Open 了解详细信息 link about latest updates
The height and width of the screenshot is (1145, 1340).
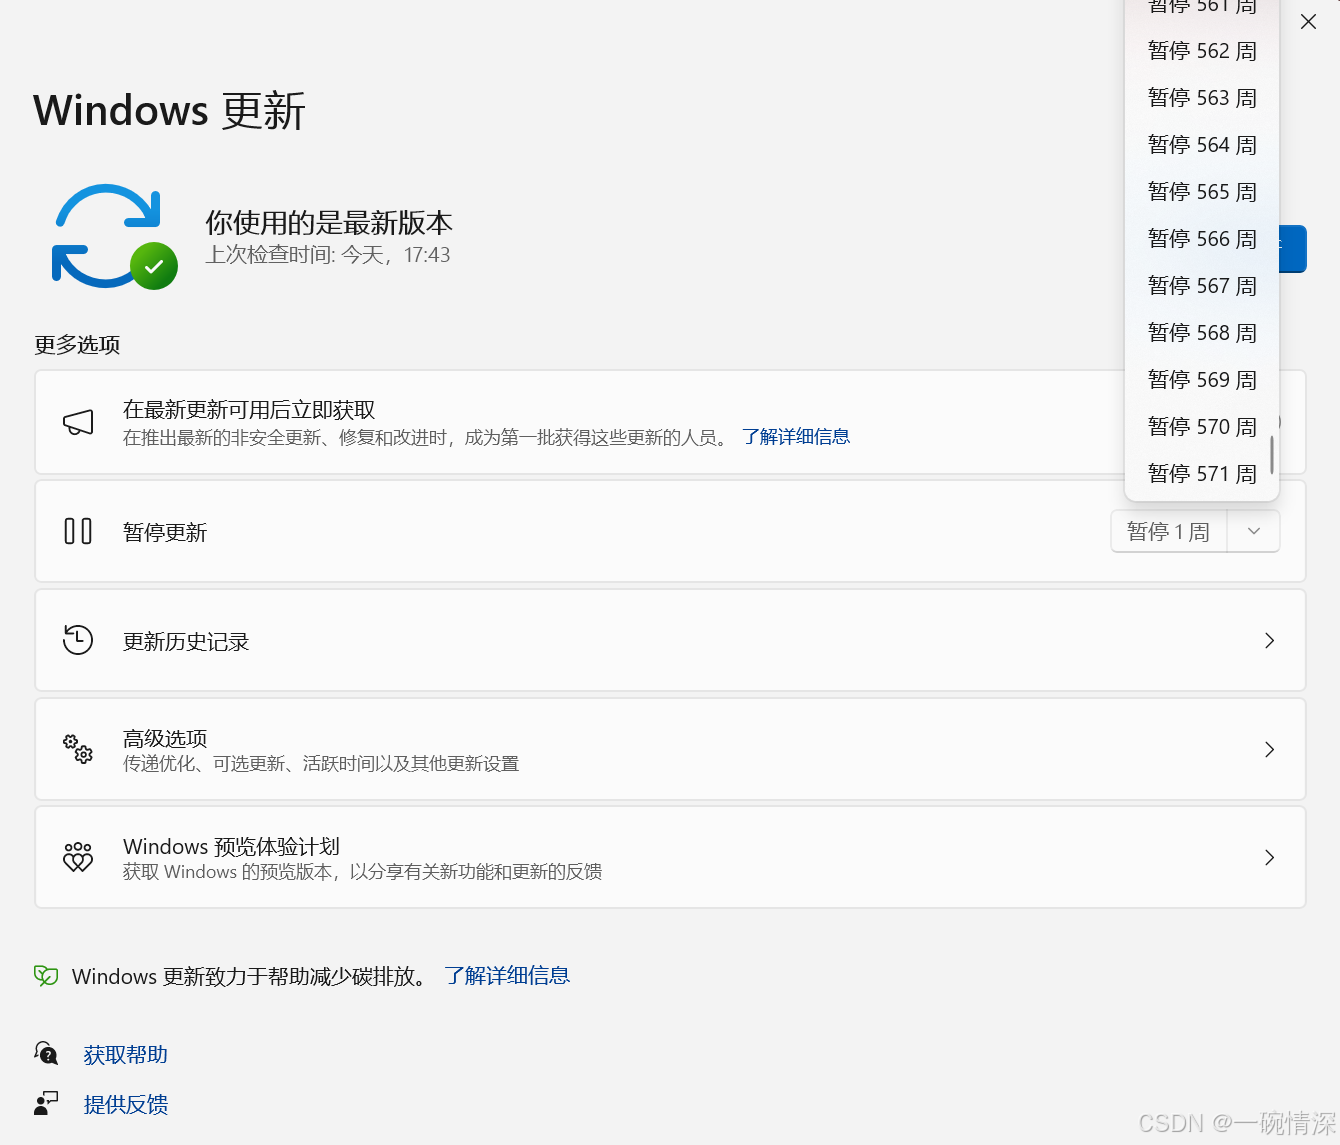point(796,437)
